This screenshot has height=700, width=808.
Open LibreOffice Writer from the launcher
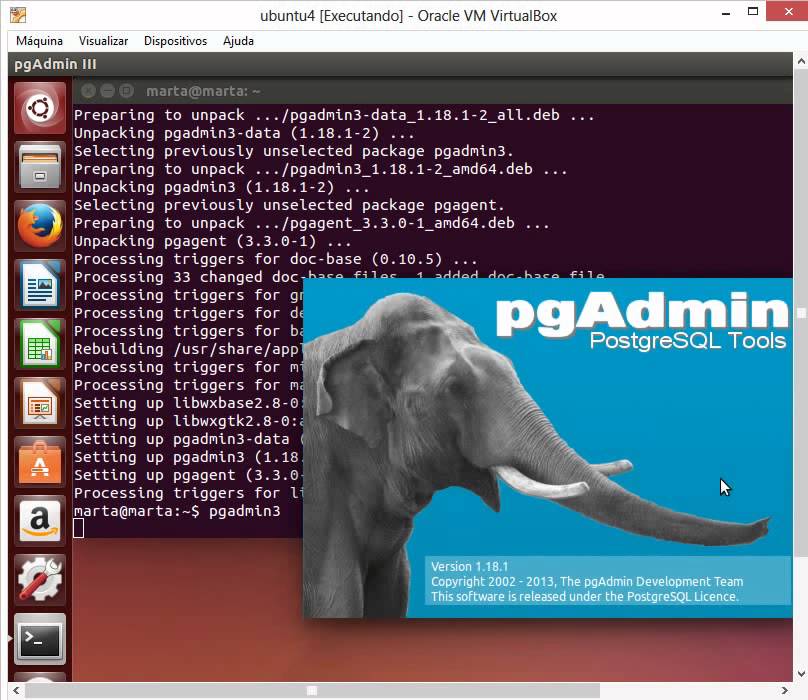[x=40, y=285]
